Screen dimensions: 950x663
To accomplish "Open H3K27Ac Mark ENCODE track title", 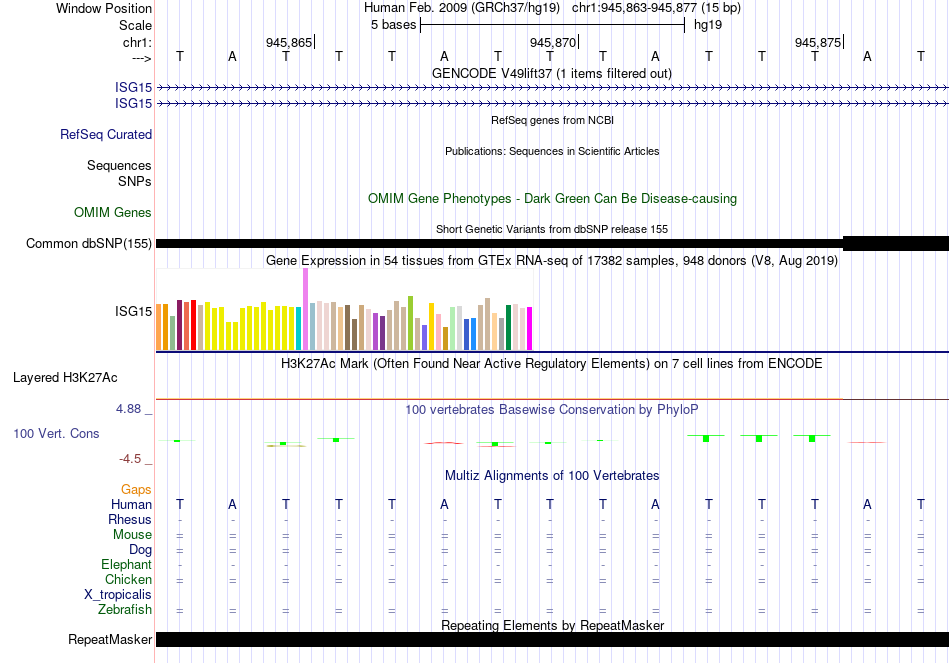I will click(x=552, y=364).
